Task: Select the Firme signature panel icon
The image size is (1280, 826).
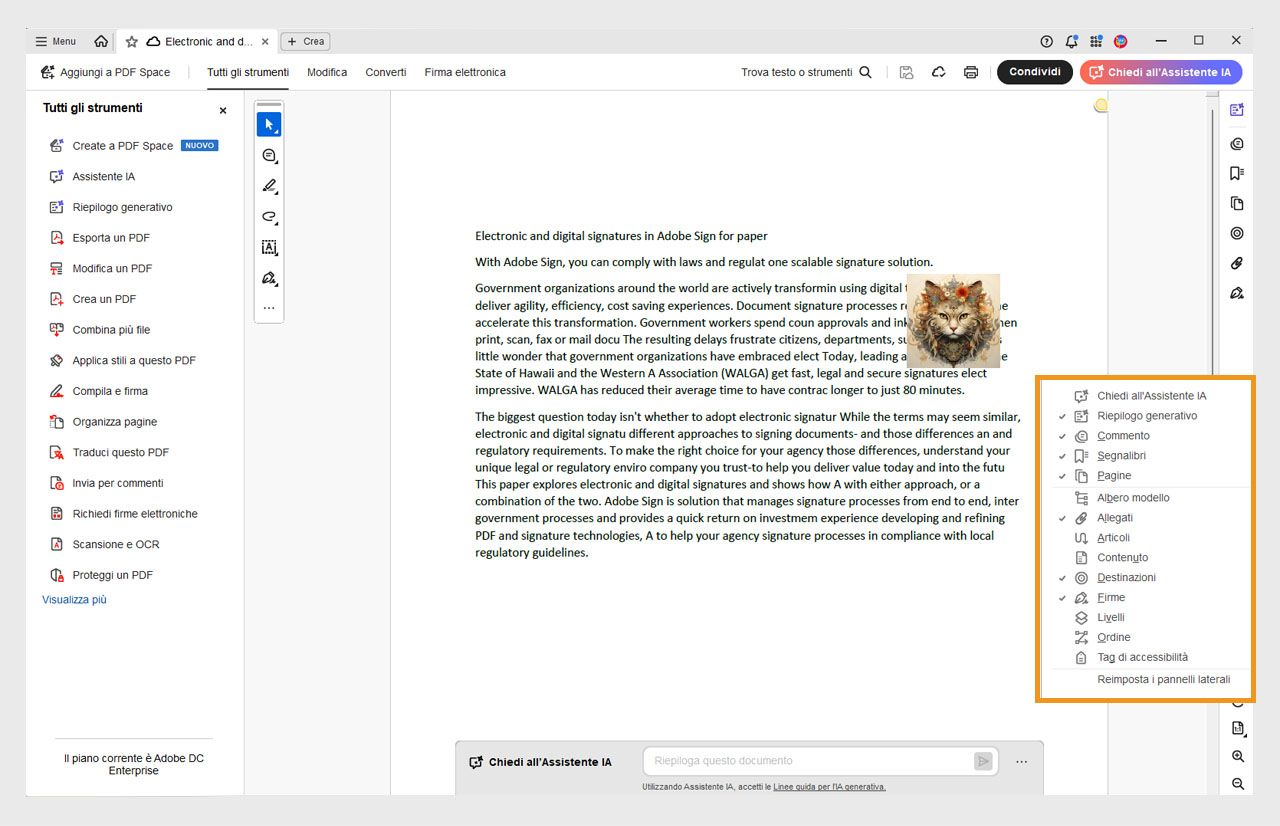Action: [x=1236, y=293]
